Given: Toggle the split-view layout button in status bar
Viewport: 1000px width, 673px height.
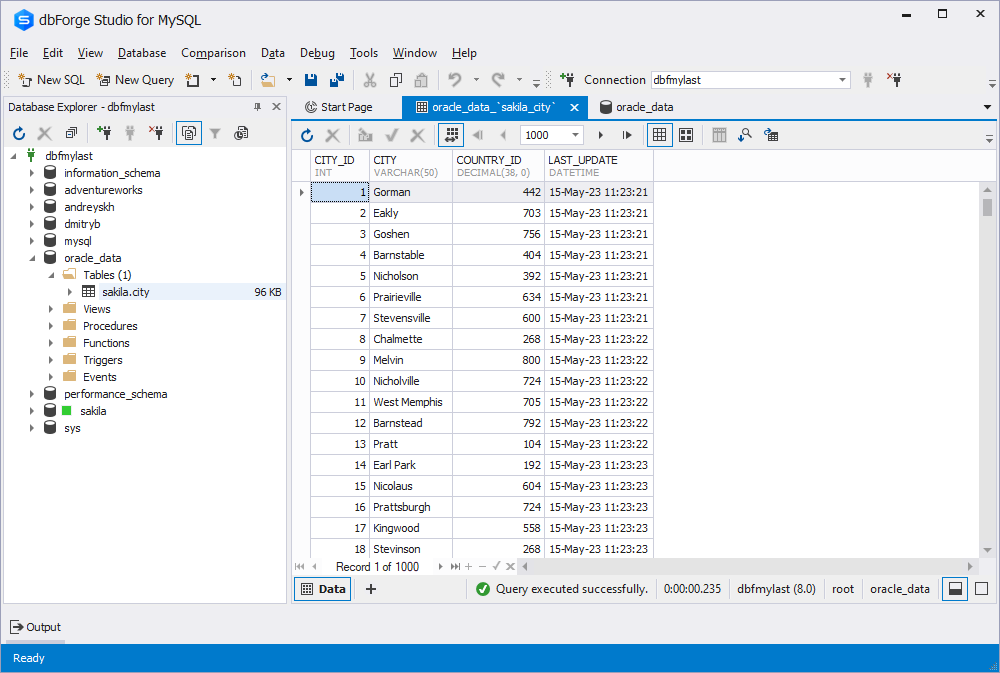Looking at the screenshot, I should (955, 589).
